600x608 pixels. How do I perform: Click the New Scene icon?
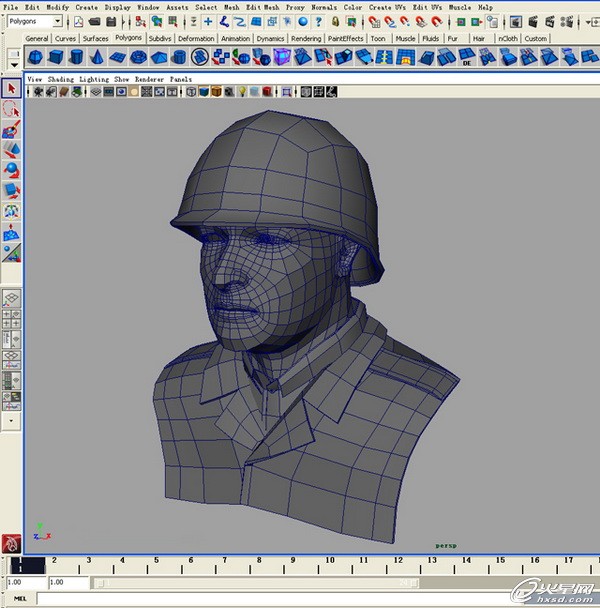point(78,22)
